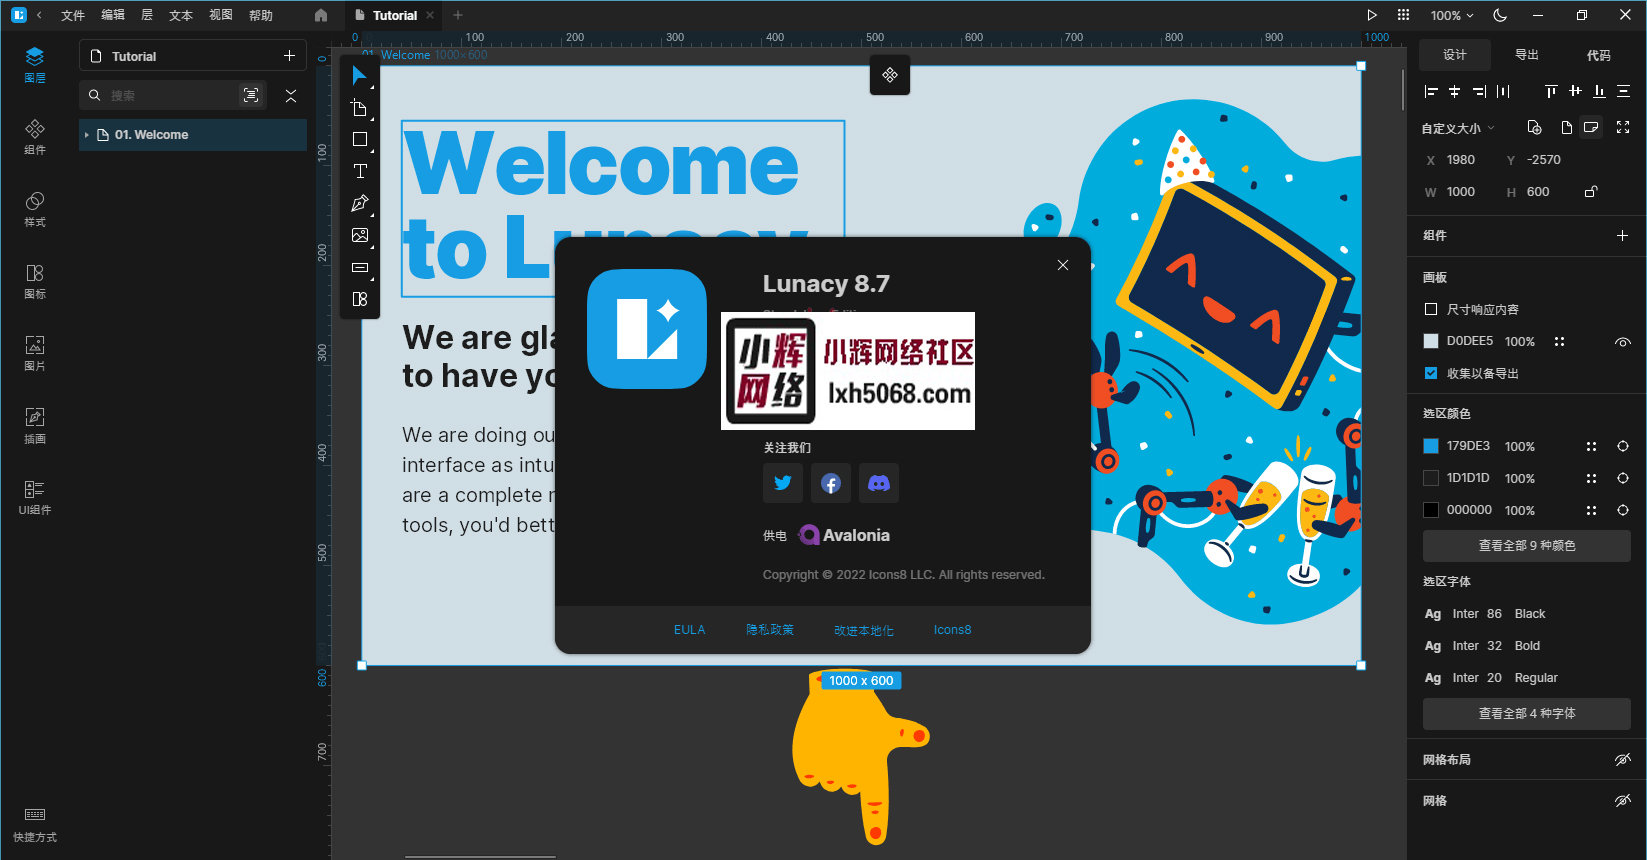Switch to landscape orientation
Viewport: 1647px width, 860px height.
click(1591, 127)
